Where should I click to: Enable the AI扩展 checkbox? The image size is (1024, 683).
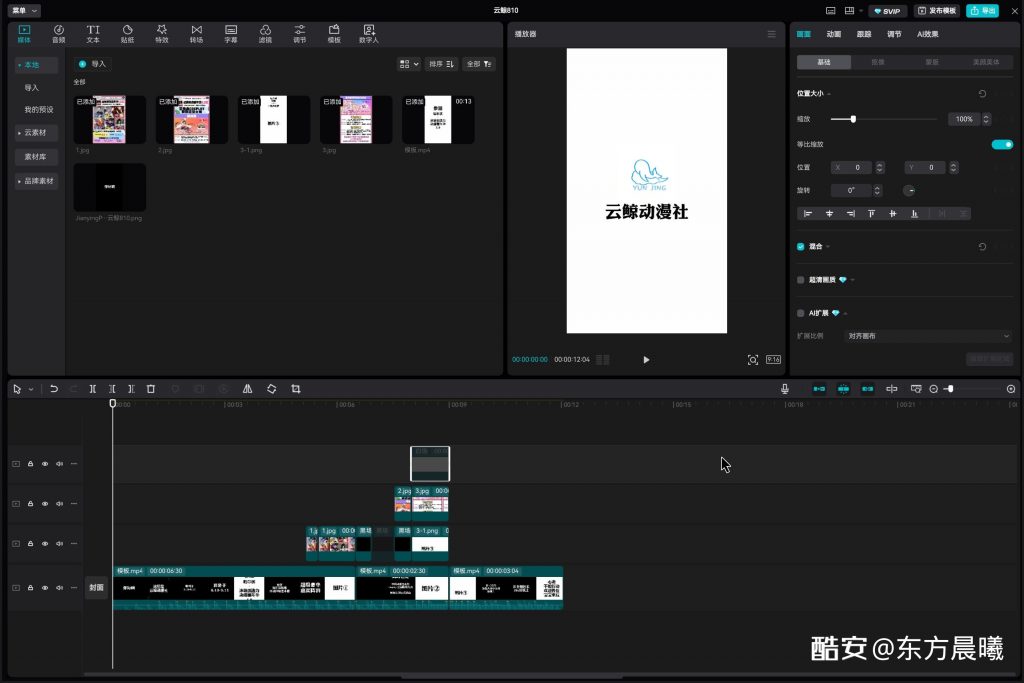click(801, 313)
